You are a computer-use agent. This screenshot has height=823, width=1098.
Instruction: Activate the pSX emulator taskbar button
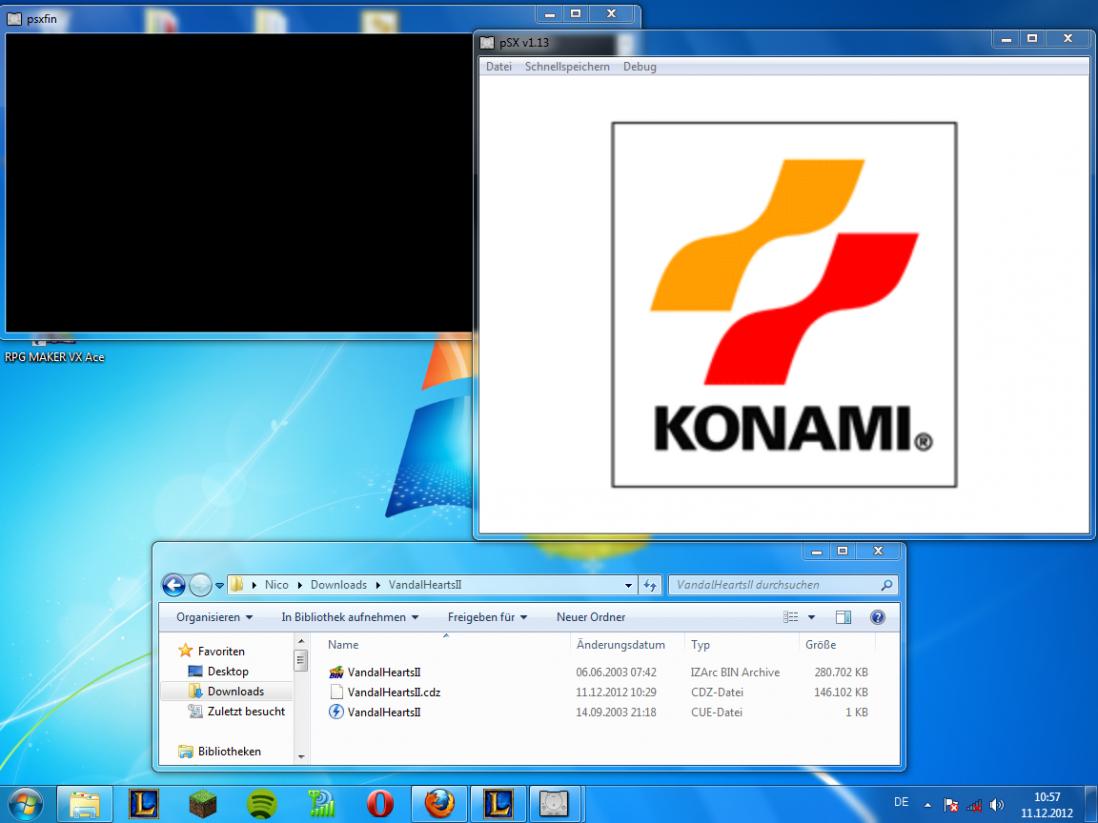[554, 803]
